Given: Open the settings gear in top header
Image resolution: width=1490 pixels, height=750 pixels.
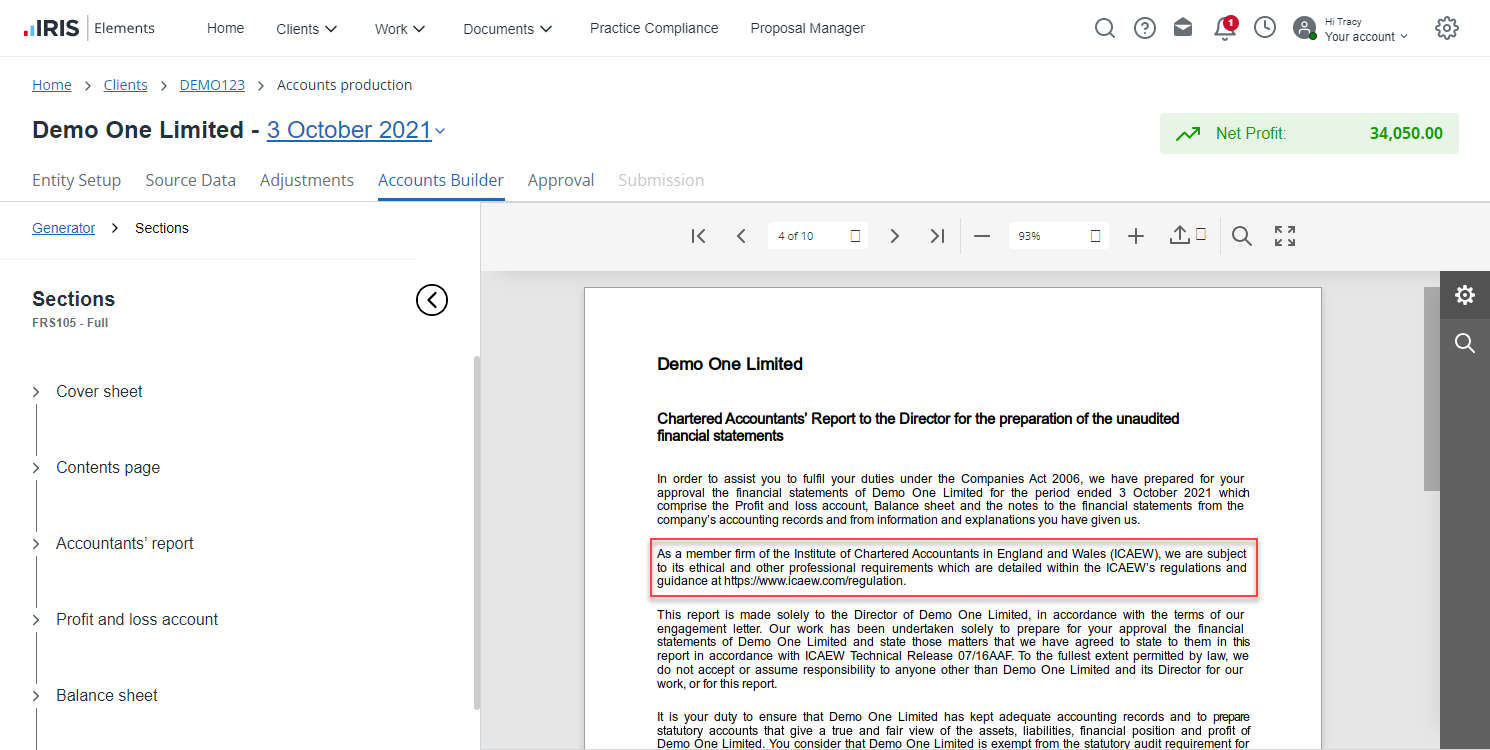Looking at the screenshot, I should (x=1446, y=28).
